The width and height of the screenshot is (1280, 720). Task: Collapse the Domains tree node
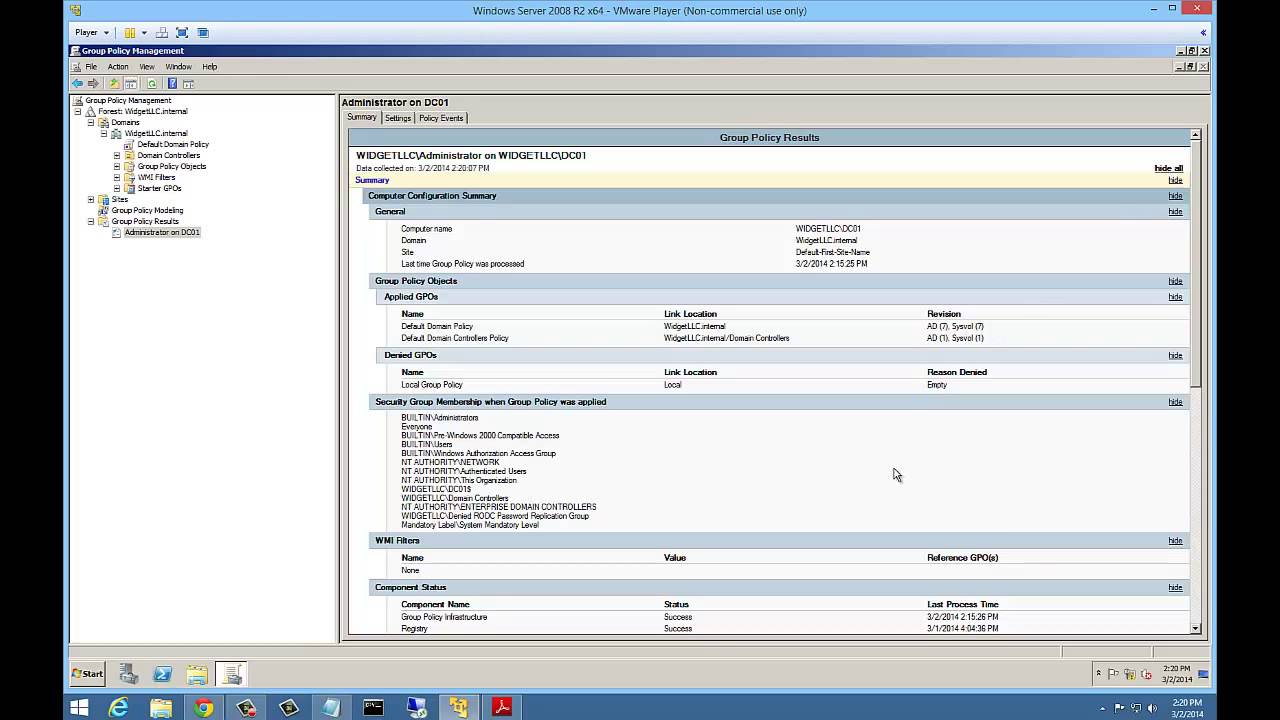90,122
